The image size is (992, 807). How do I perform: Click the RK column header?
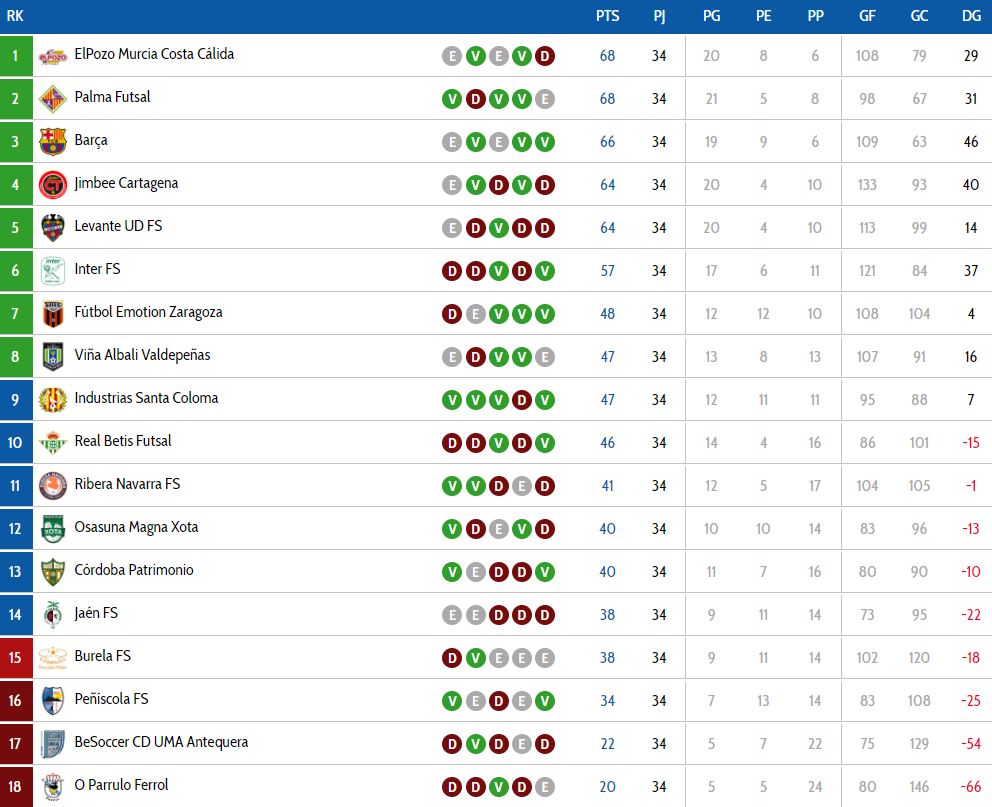[15, 16]
